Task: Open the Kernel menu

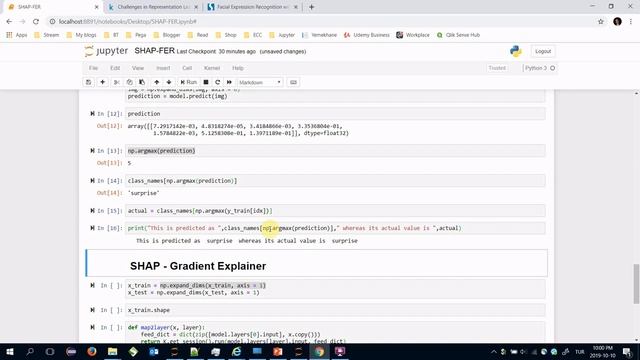Action: (x=212, y=68)
